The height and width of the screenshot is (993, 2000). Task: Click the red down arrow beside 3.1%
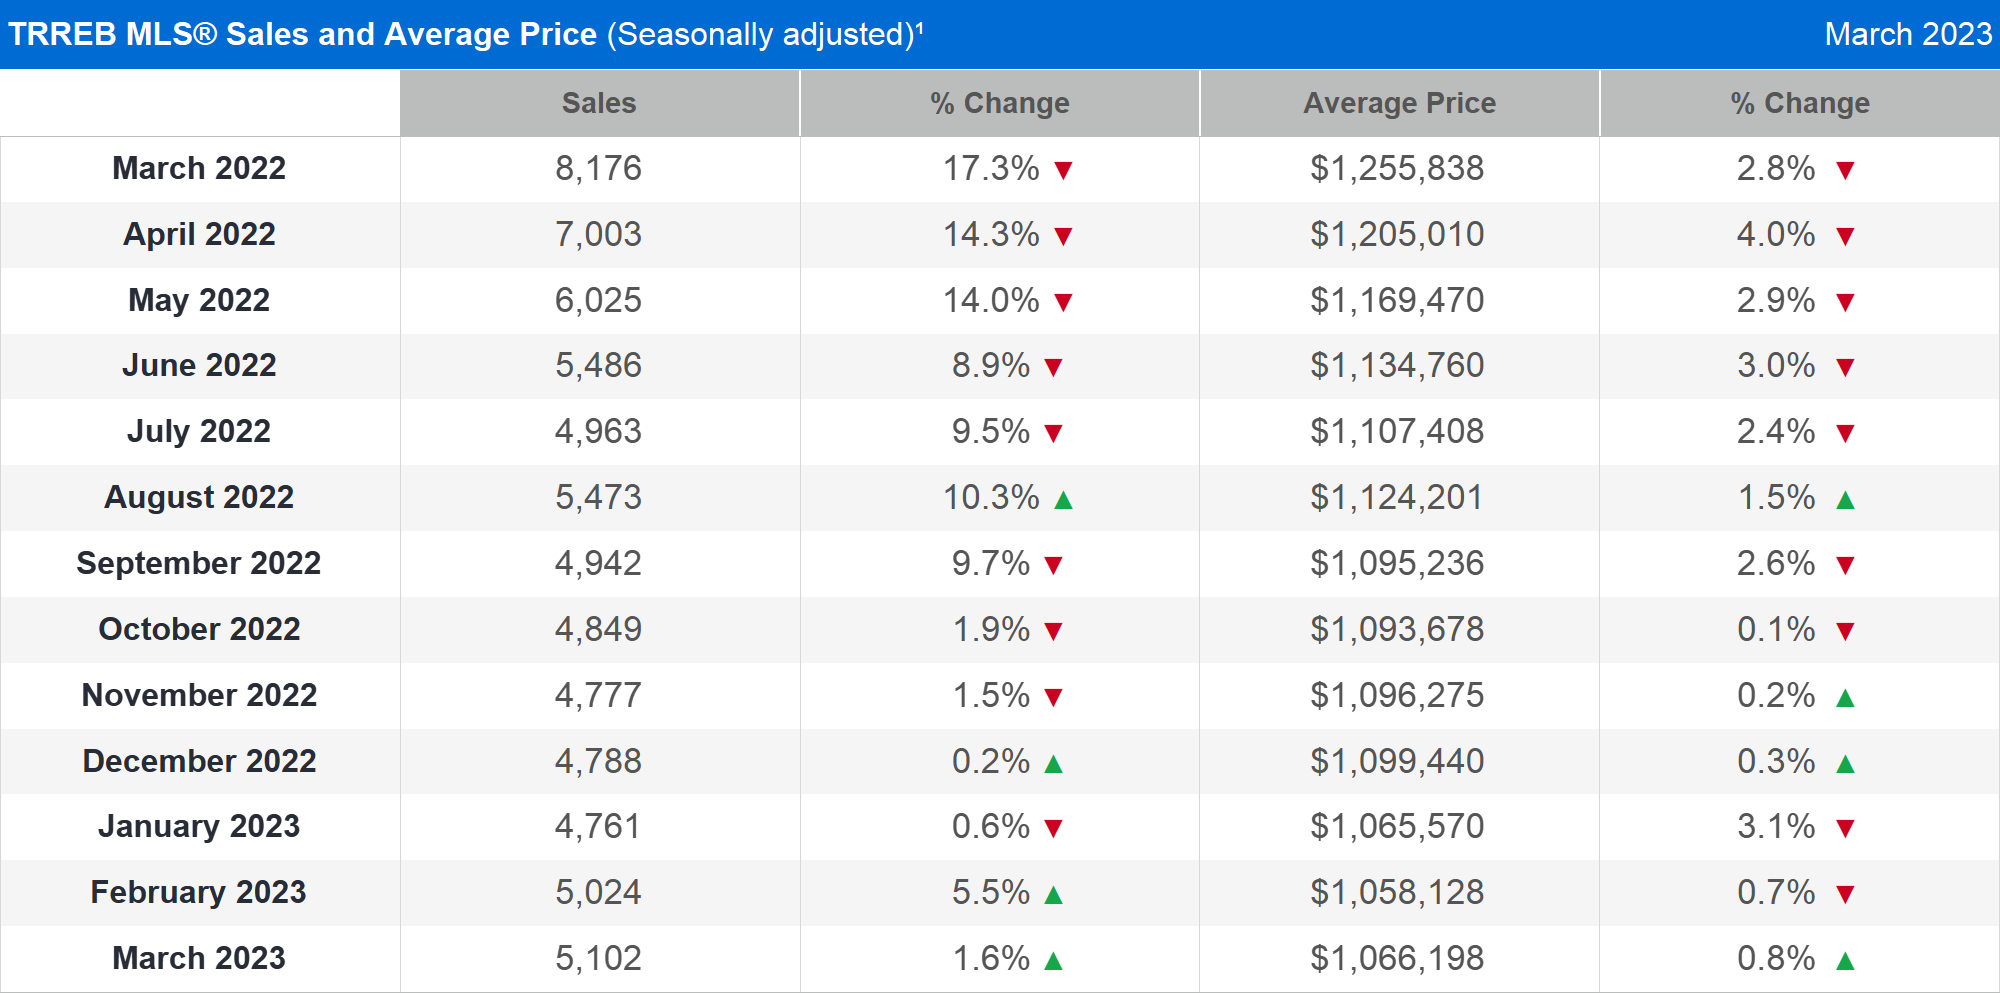(1845, 828)
